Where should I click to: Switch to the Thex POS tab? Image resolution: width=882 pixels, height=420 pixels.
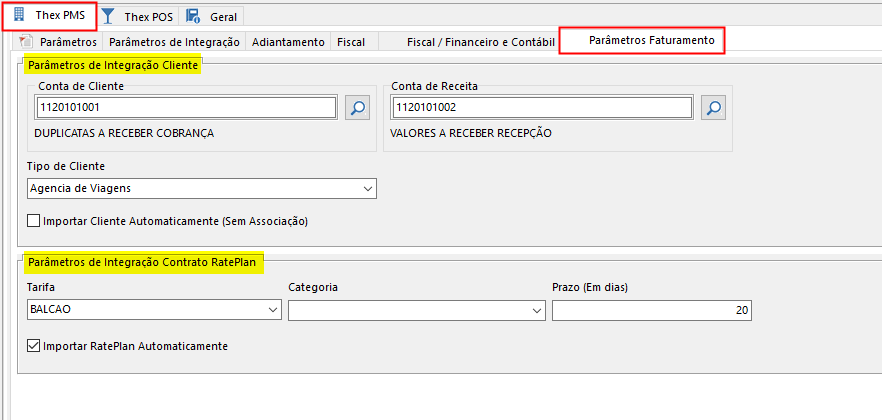click(148, 17)
